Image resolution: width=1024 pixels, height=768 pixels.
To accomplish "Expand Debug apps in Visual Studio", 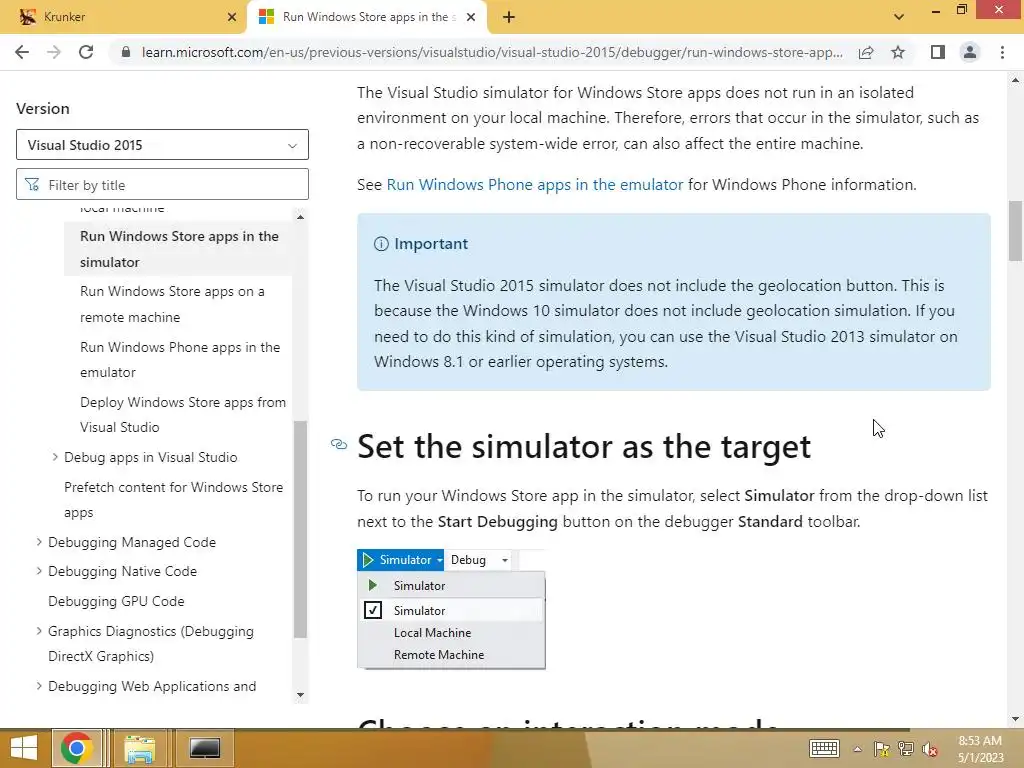I will point(55,457).
